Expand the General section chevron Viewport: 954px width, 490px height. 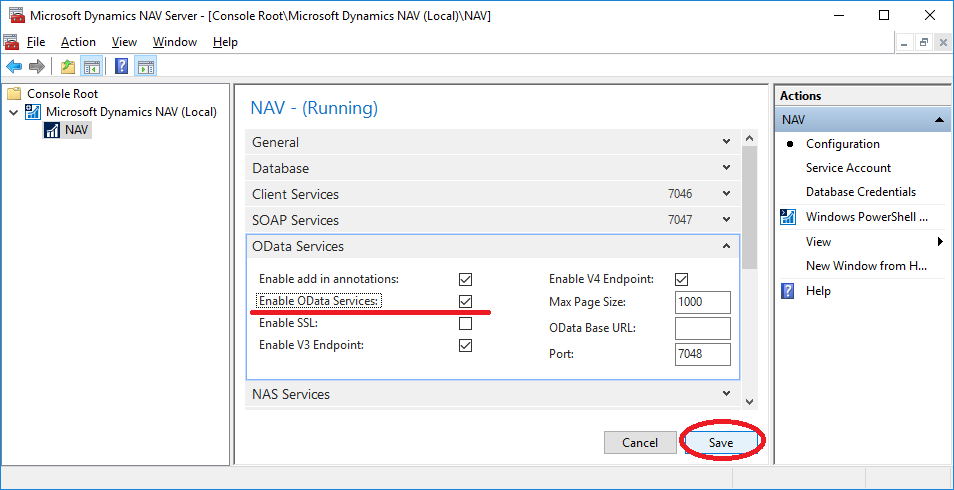[x=726, y=141]
